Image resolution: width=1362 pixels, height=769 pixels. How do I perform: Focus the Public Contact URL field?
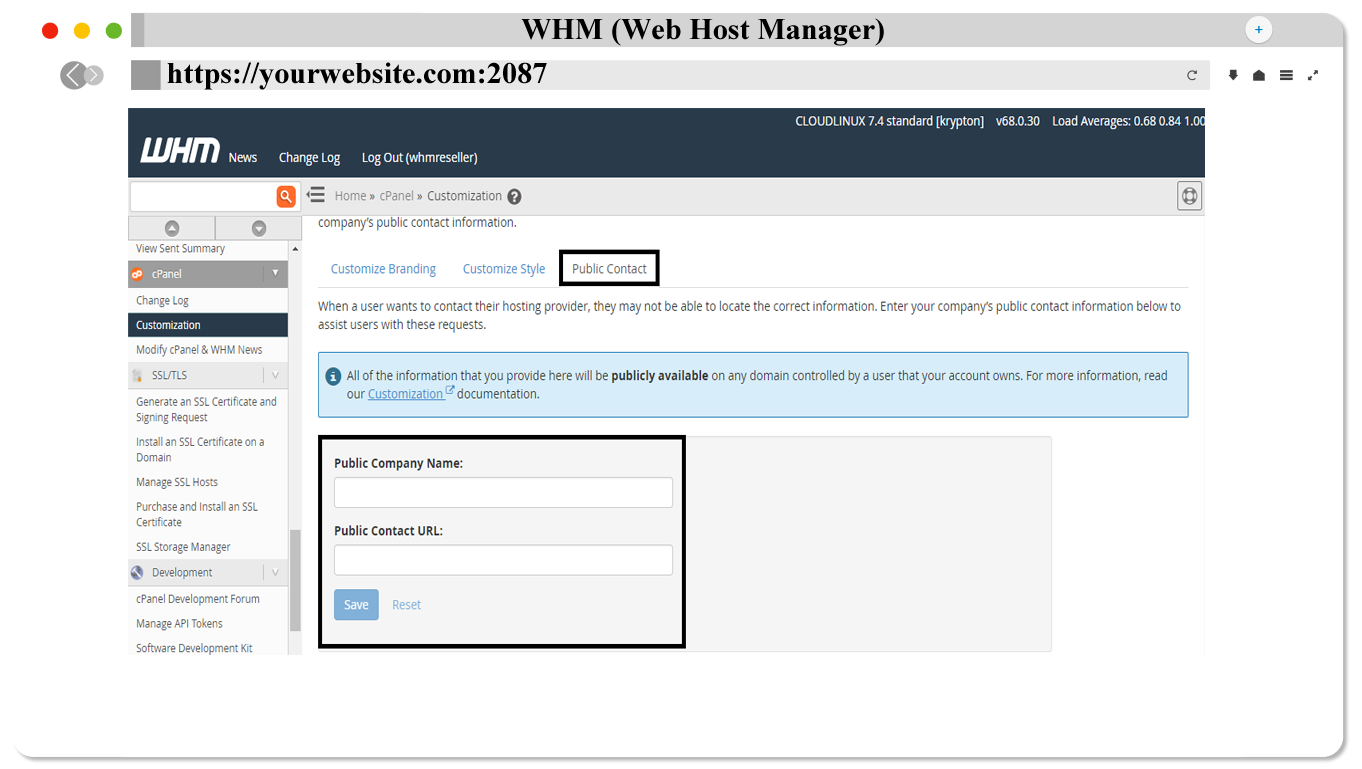tap(503, 560)
